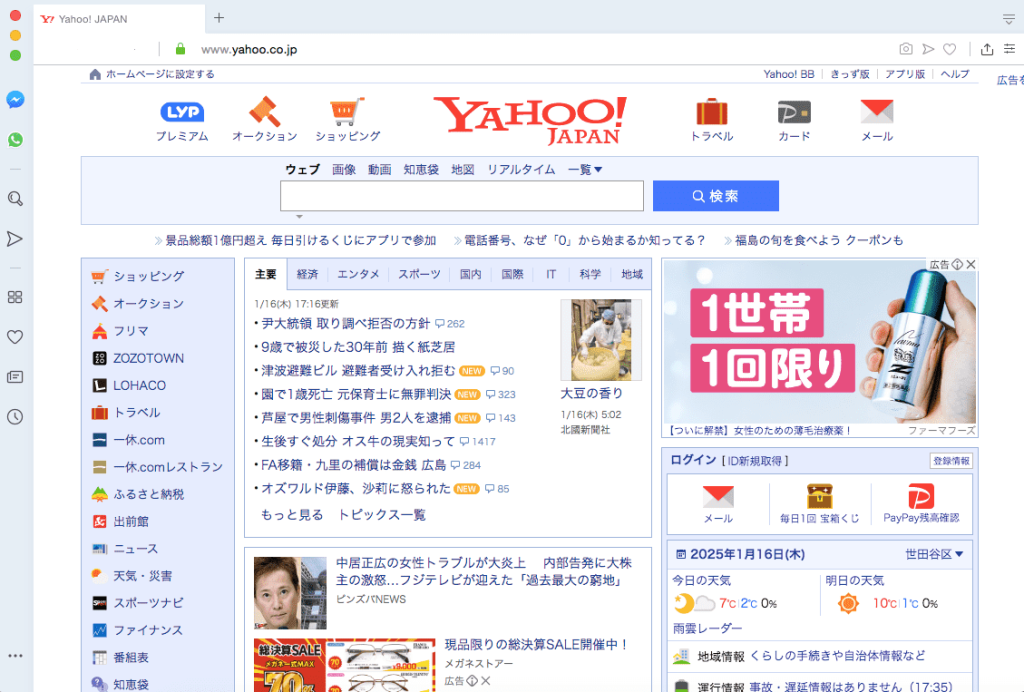Click ホームページに設定する link
1024x692 pixels.
pos(160,74)
